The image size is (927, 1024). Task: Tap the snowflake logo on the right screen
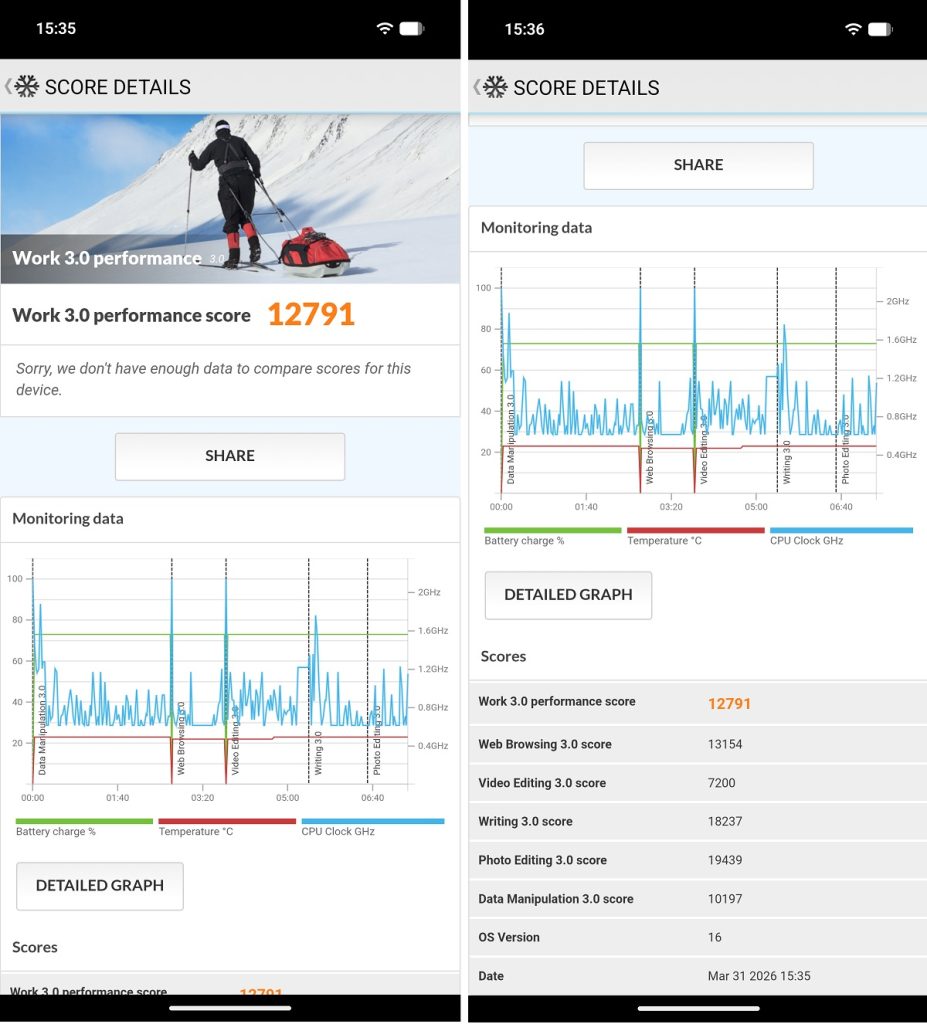click(x=496, y=87)
